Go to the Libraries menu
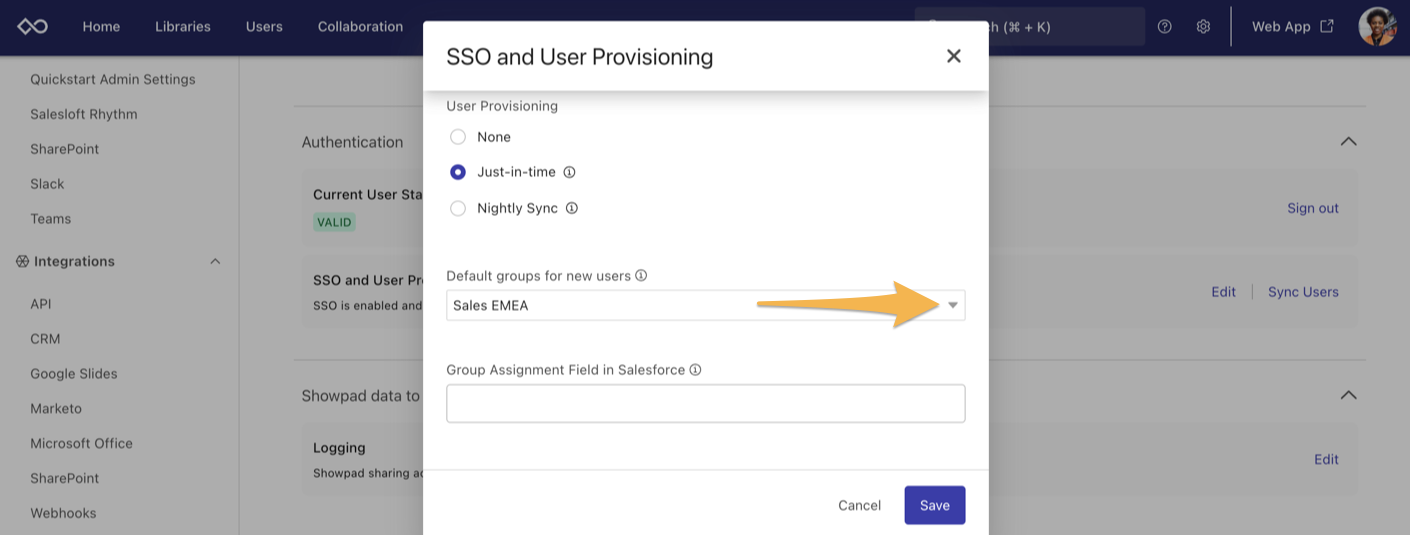Screen dimensions: 1410x535 coord(183,27)
